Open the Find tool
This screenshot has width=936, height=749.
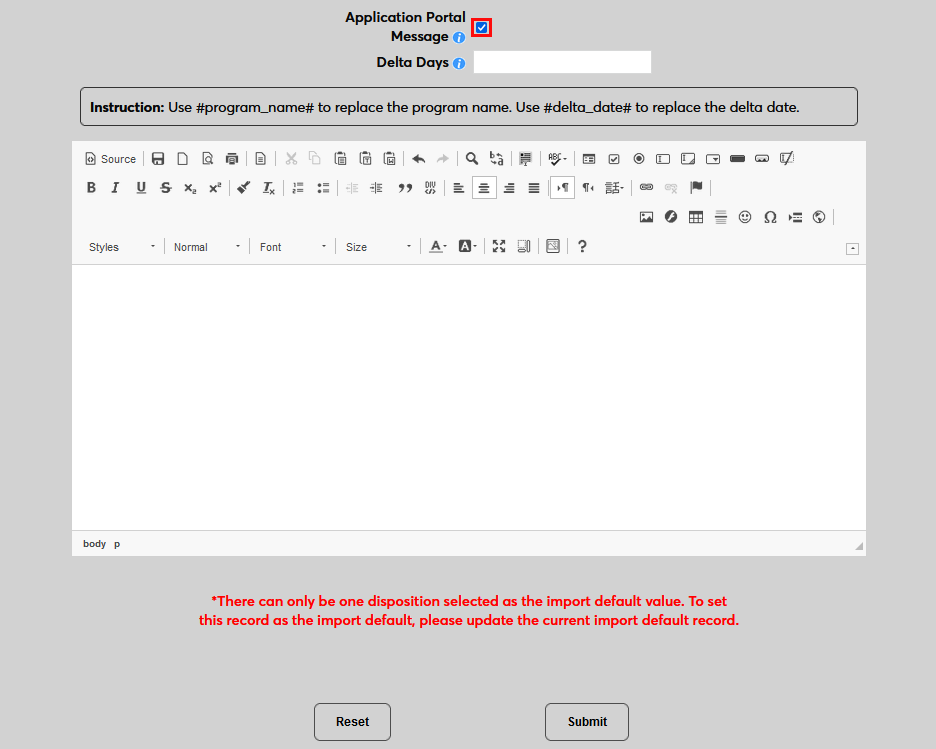pyautogui.click(x=472, y=159)
